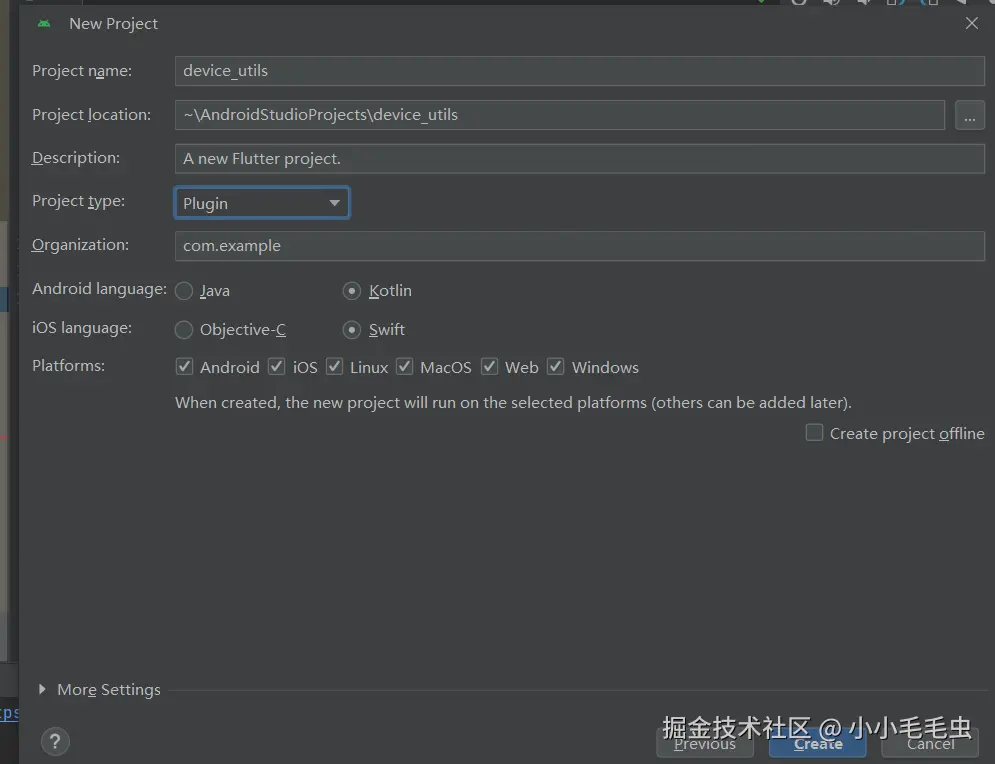Screen dimensions: 995x764
Task: Click the help question mark icon
Action: (x=55, y=741)
